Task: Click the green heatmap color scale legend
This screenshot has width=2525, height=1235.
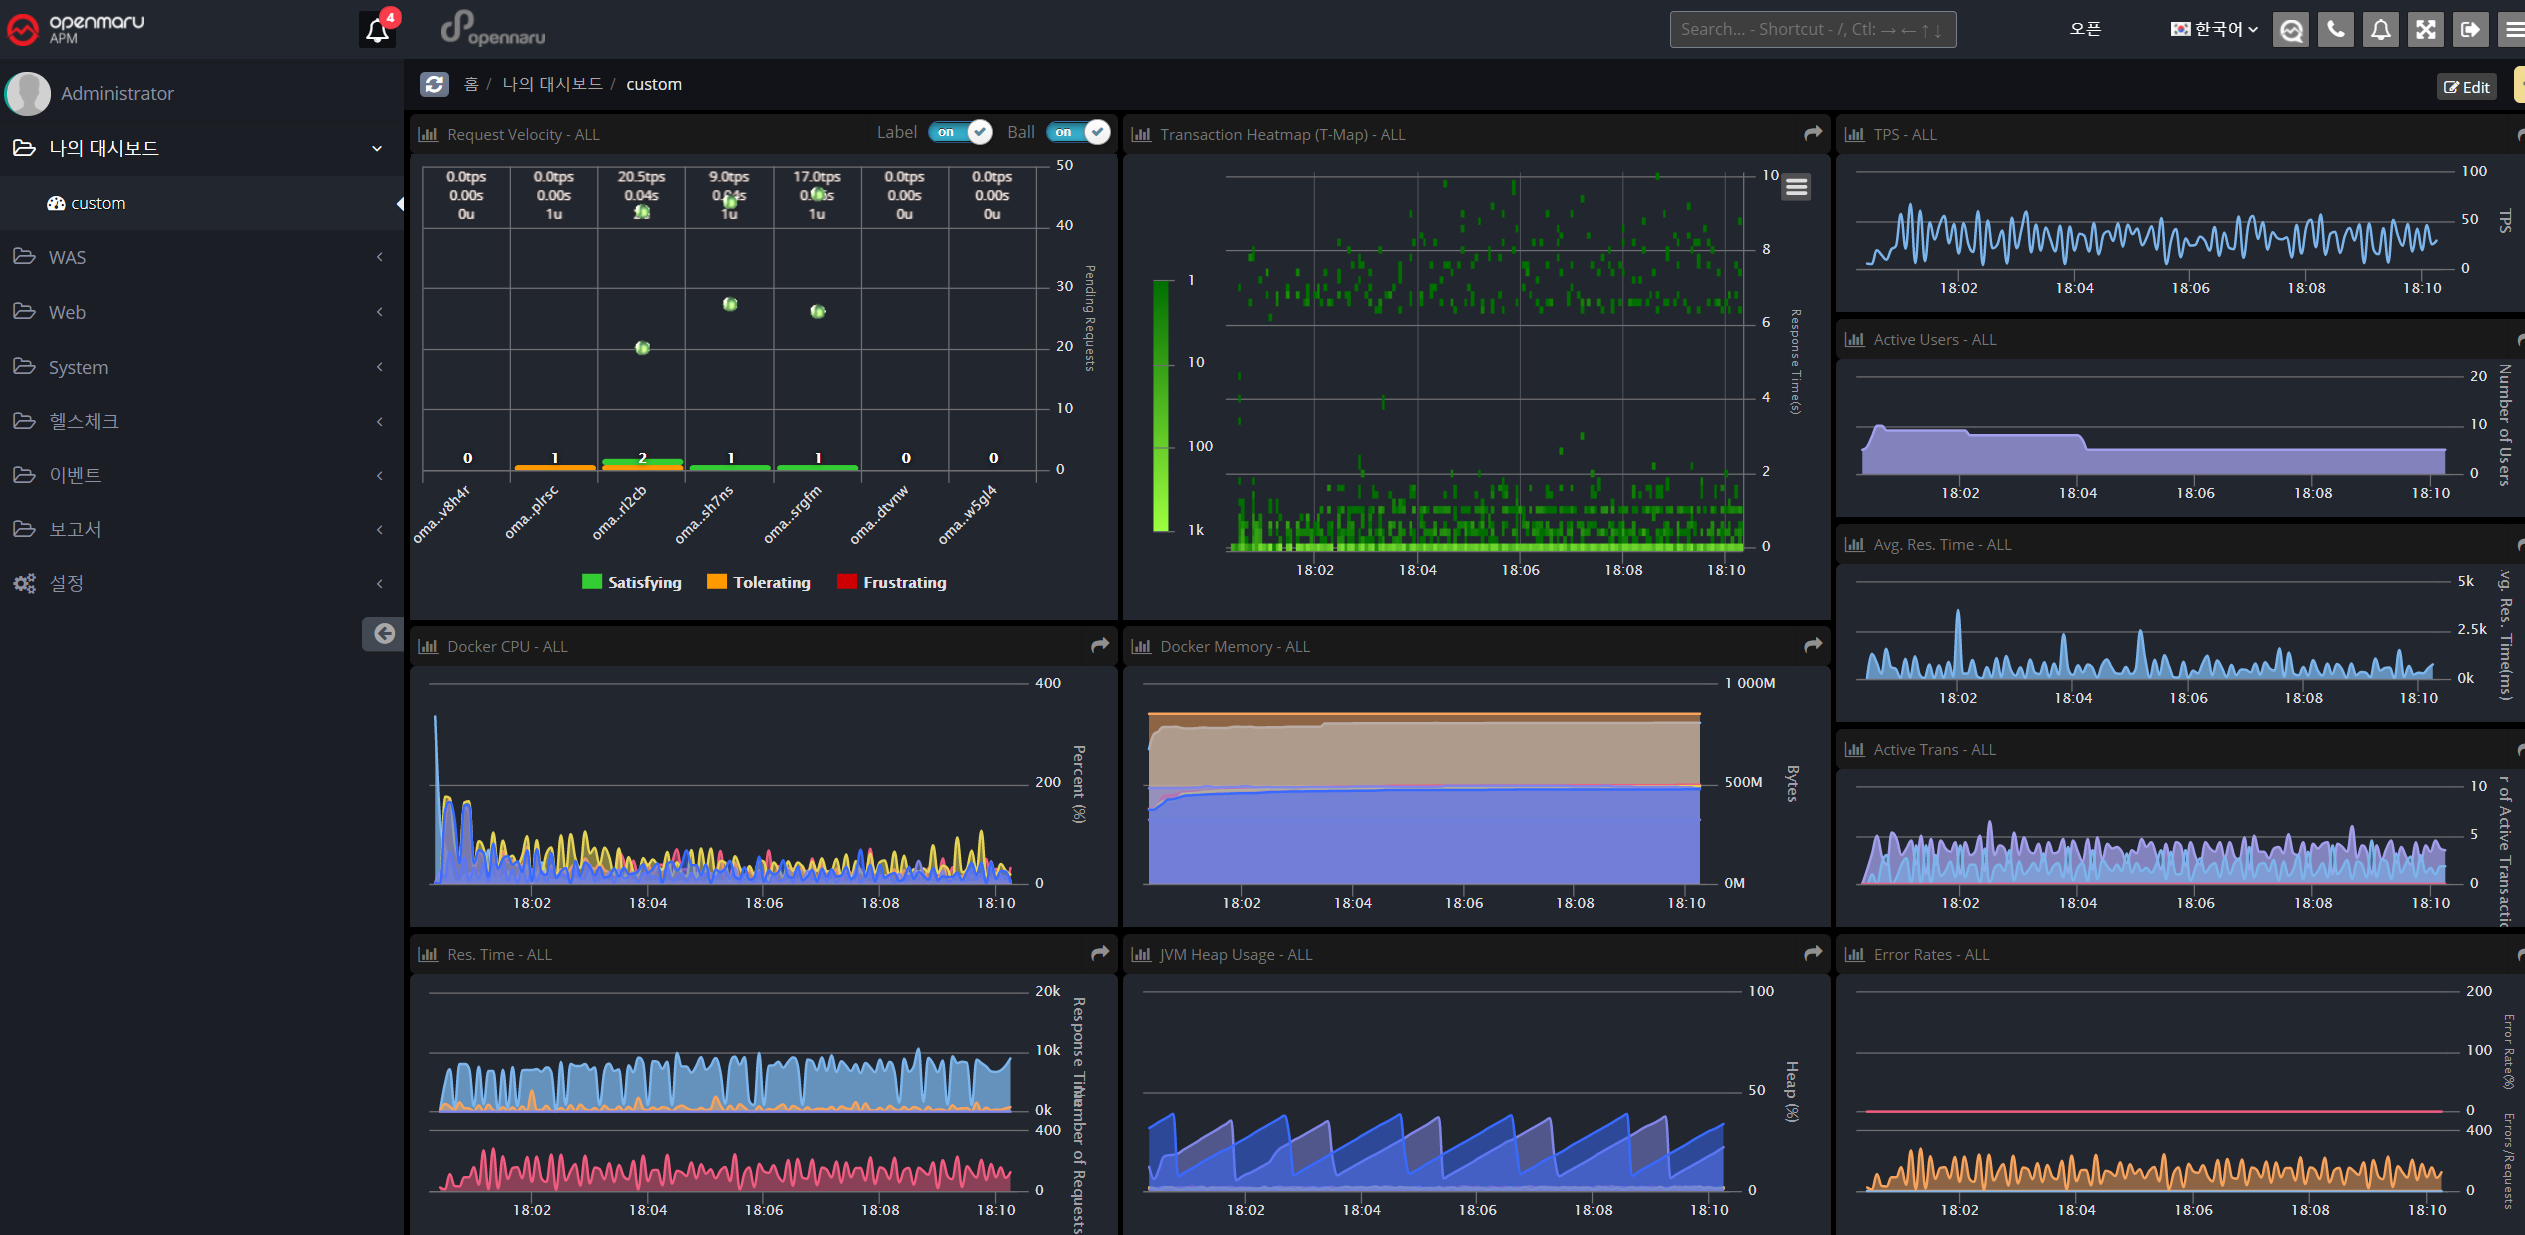Action: click(1160, 405)
